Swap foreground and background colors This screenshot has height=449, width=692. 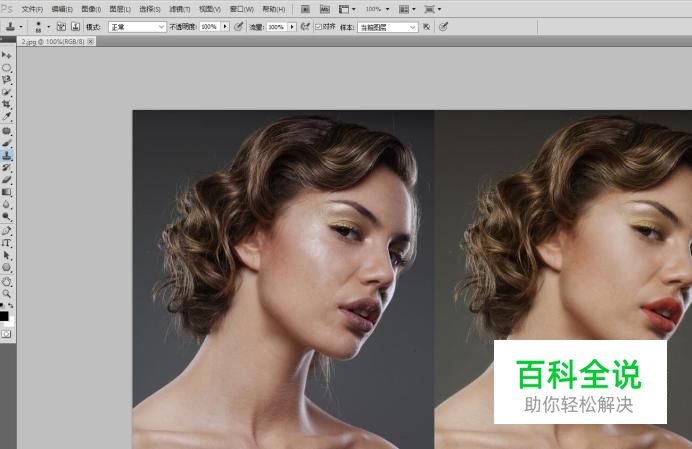coord(11,305)
